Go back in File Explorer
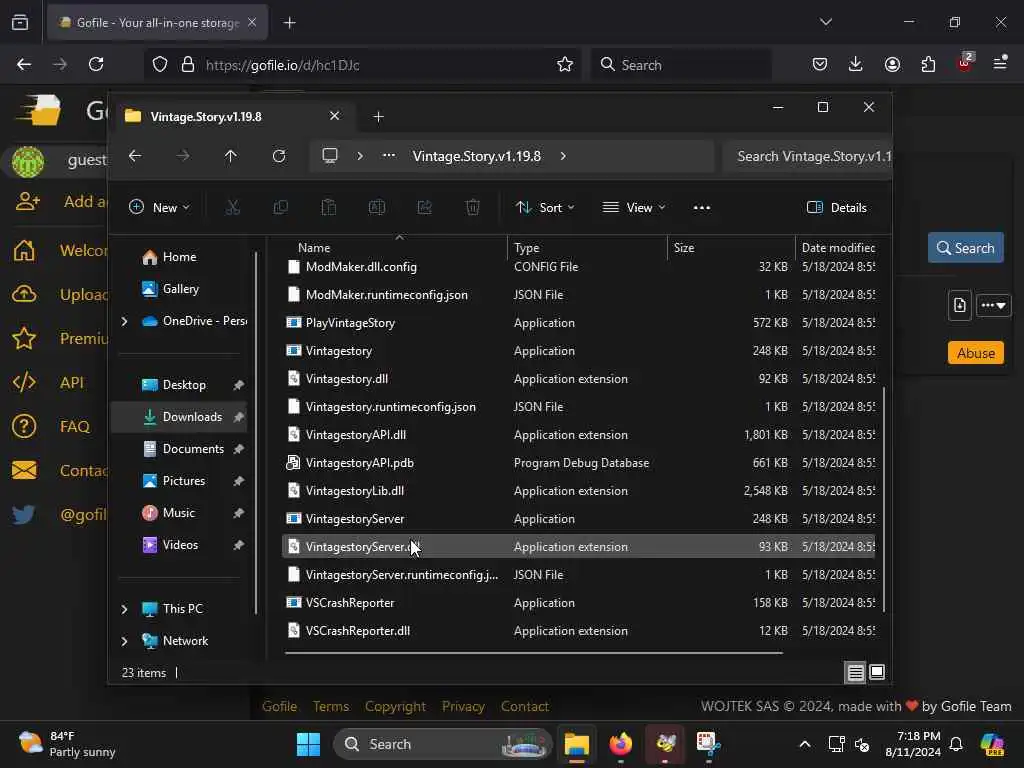 (x=135, y=156)
